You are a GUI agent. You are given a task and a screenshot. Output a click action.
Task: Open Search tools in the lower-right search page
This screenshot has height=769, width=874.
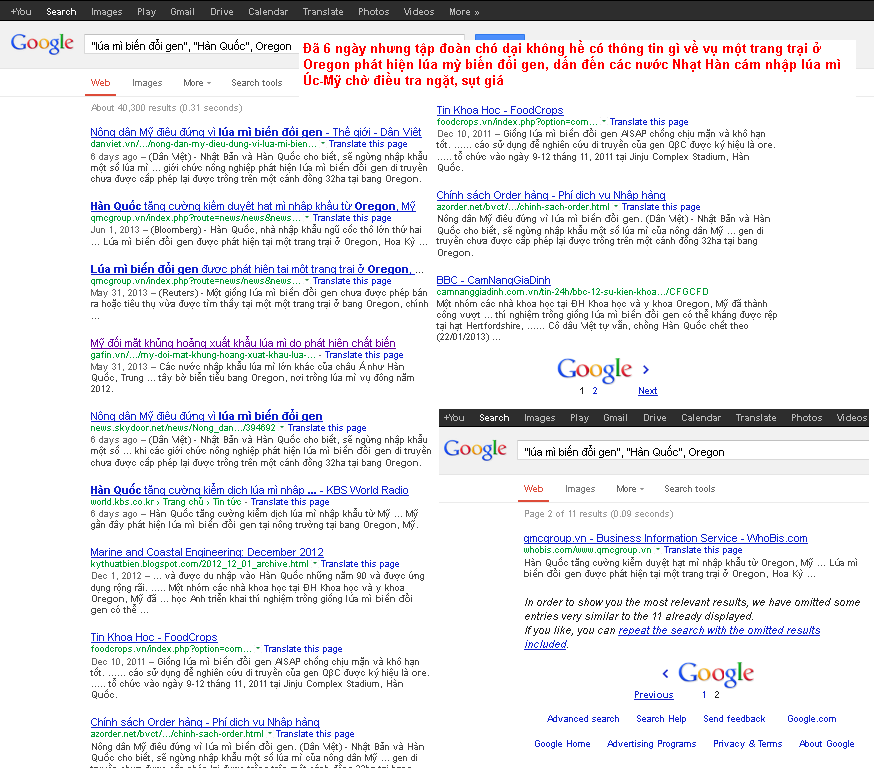[690, 489]
